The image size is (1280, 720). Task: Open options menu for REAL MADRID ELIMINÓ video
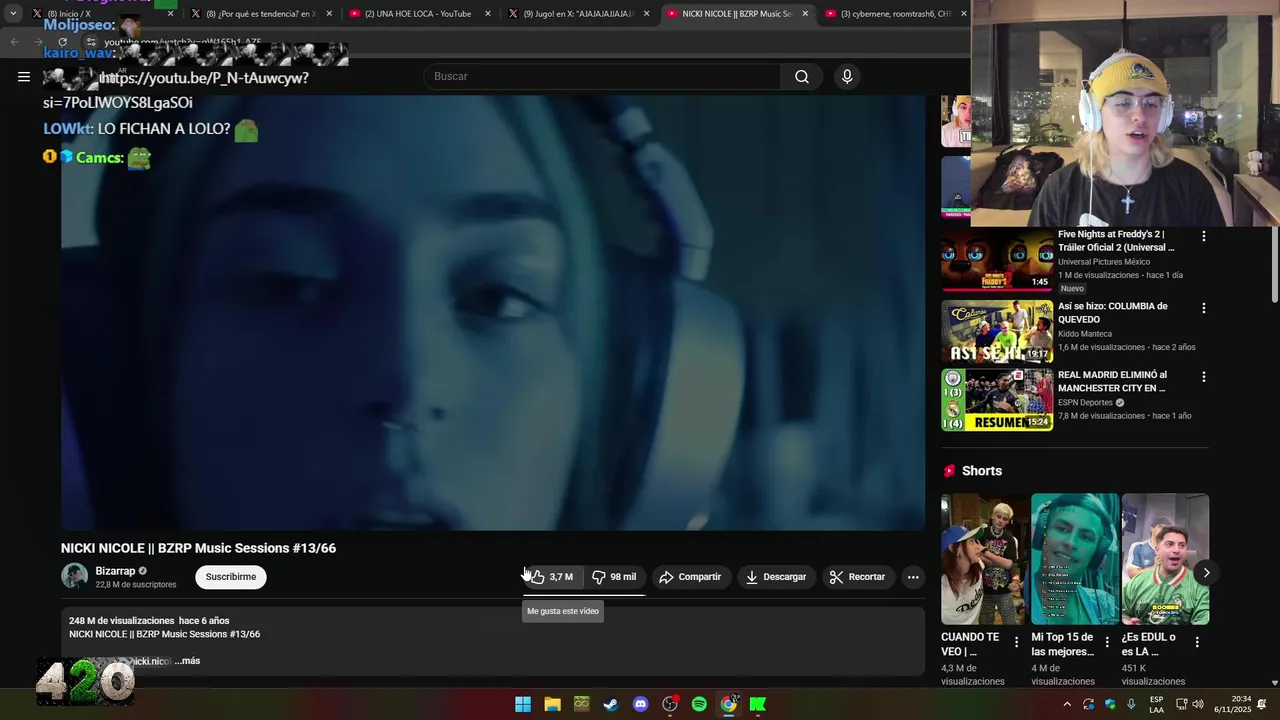click(1204, 377)
